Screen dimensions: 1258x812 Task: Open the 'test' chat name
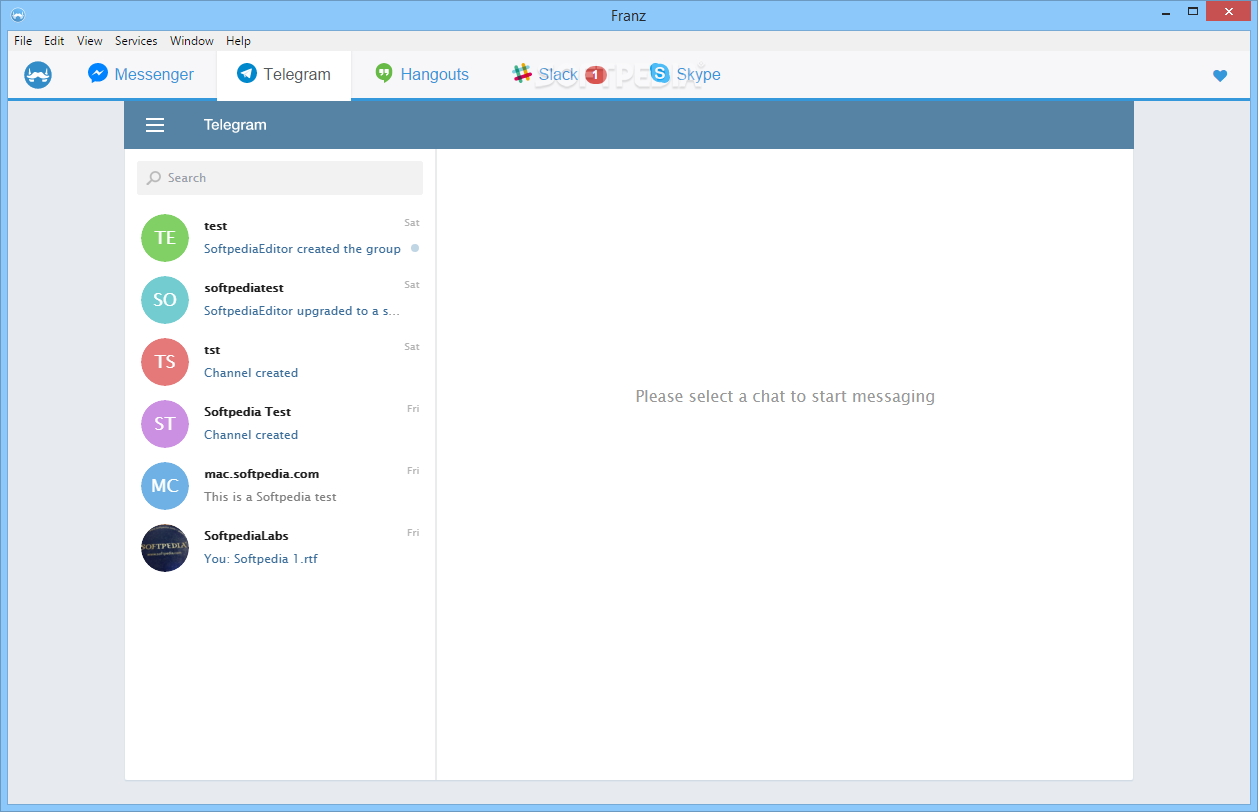(x=215, y=226)
